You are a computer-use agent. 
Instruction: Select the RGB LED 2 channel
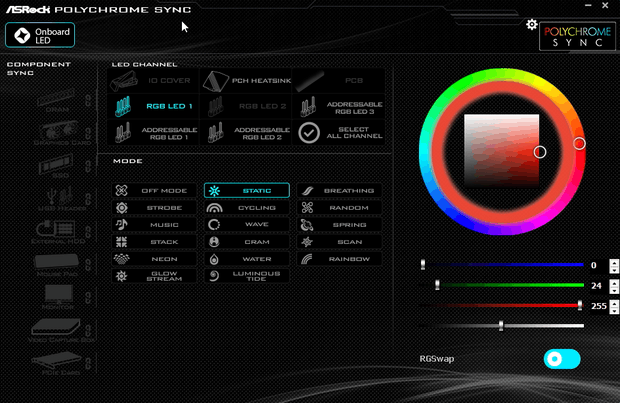[246, 106]
